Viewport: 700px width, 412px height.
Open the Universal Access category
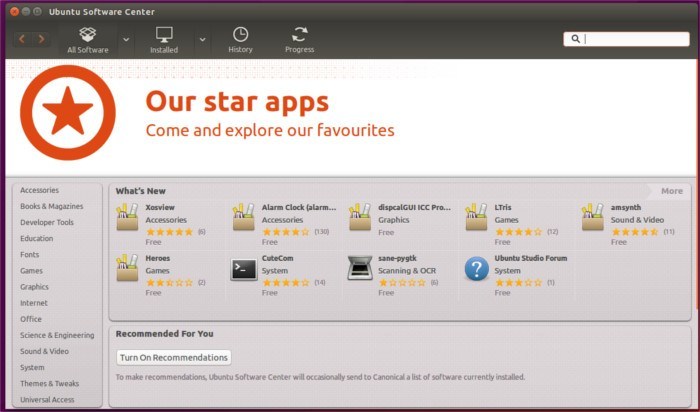point(47,400)
